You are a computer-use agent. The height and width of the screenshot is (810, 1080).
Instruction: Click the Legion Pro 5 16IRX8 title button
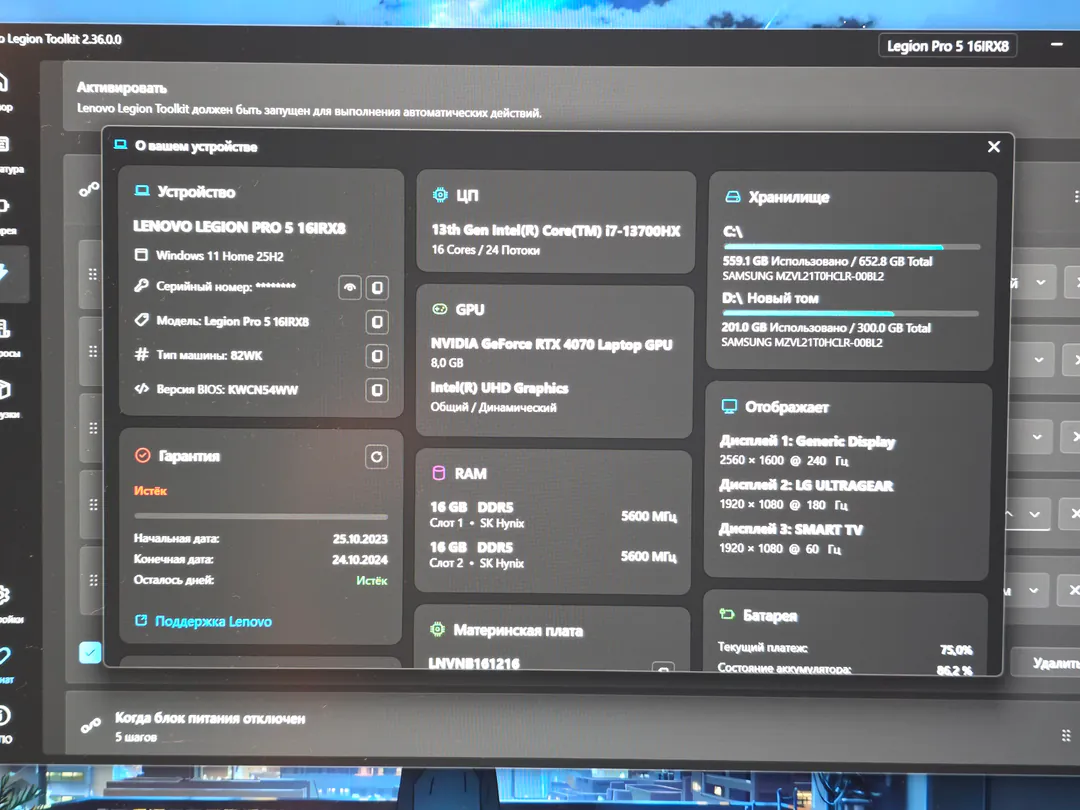(x=948, y=46)
